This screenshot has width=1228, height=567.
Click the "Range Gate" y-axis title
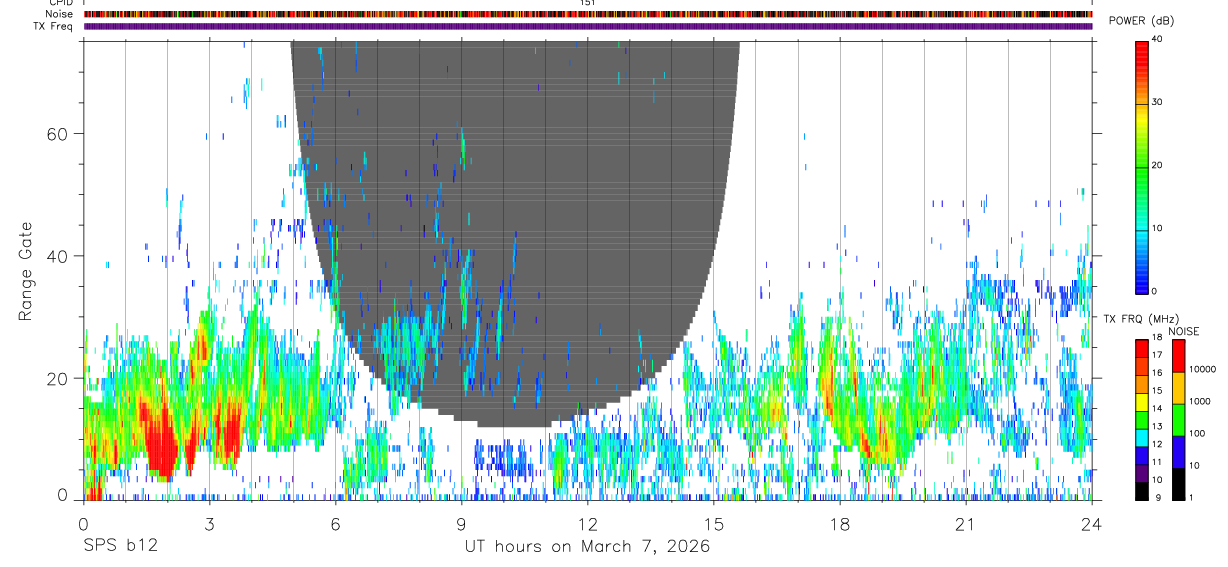tap(25, 270)
